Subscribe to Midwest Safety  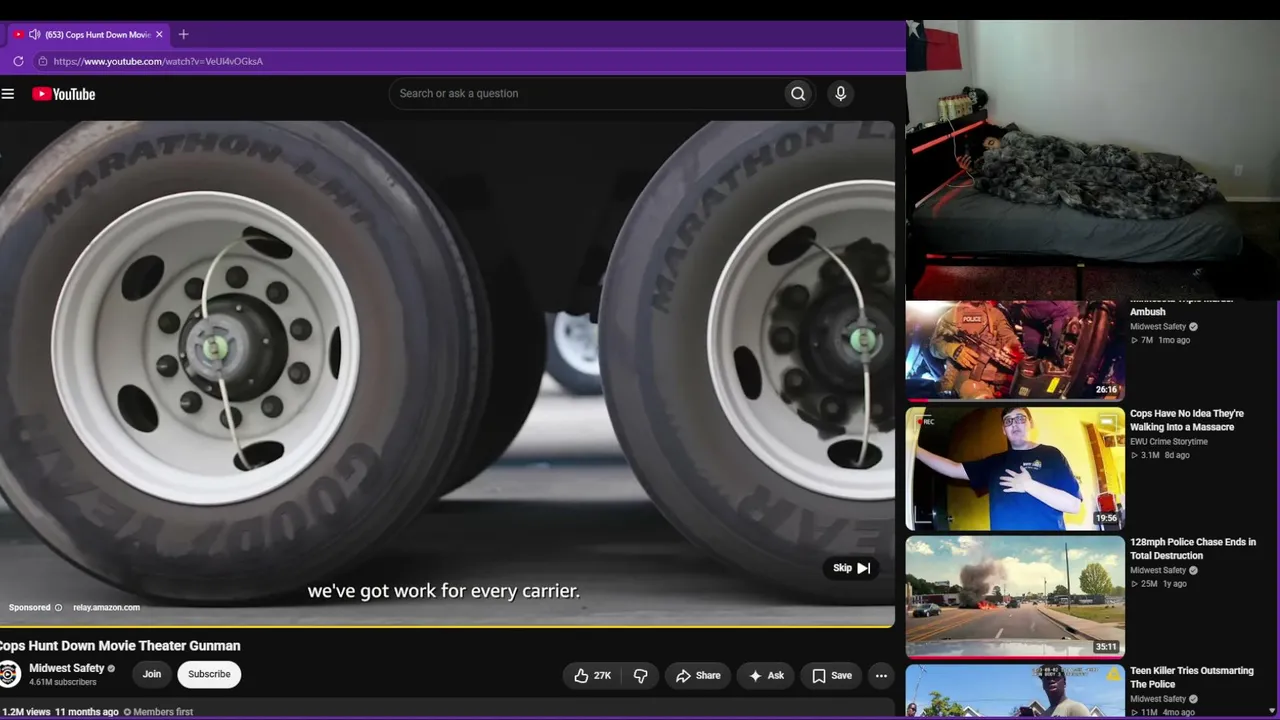pos(209,674)
